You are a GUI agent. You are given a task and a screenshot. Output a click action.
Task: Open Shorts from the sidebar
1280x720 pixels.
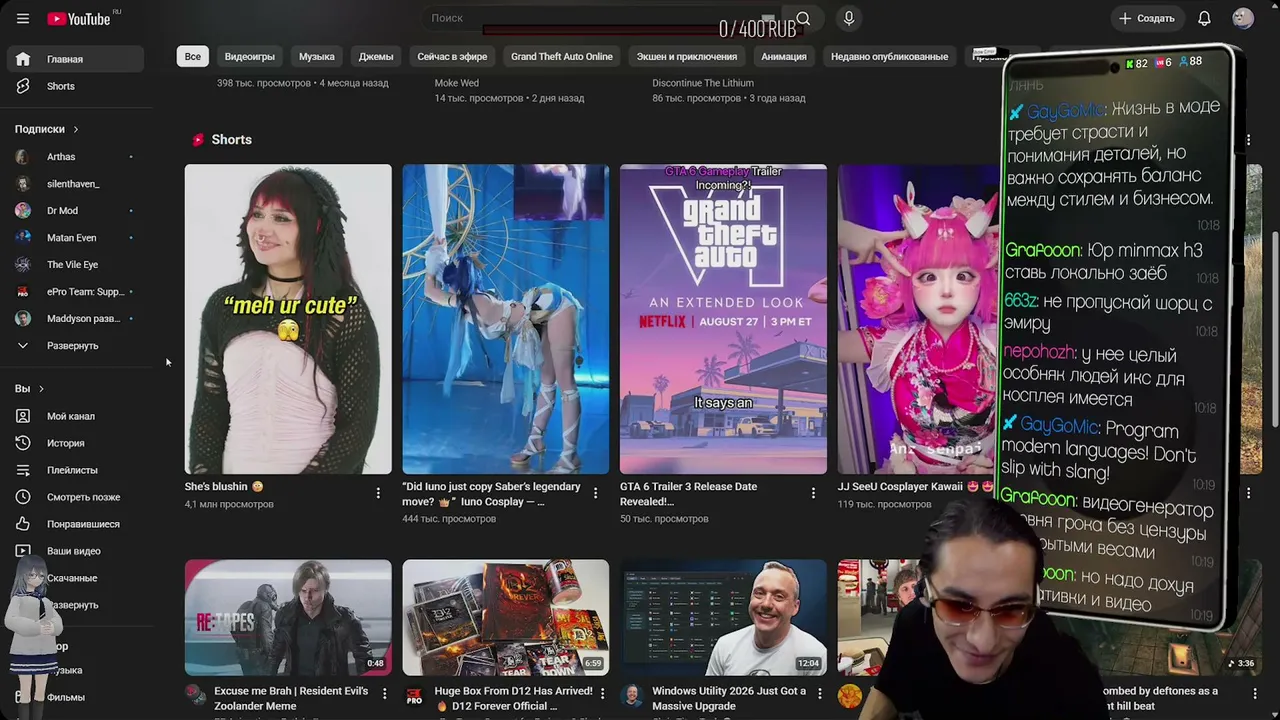76,86
